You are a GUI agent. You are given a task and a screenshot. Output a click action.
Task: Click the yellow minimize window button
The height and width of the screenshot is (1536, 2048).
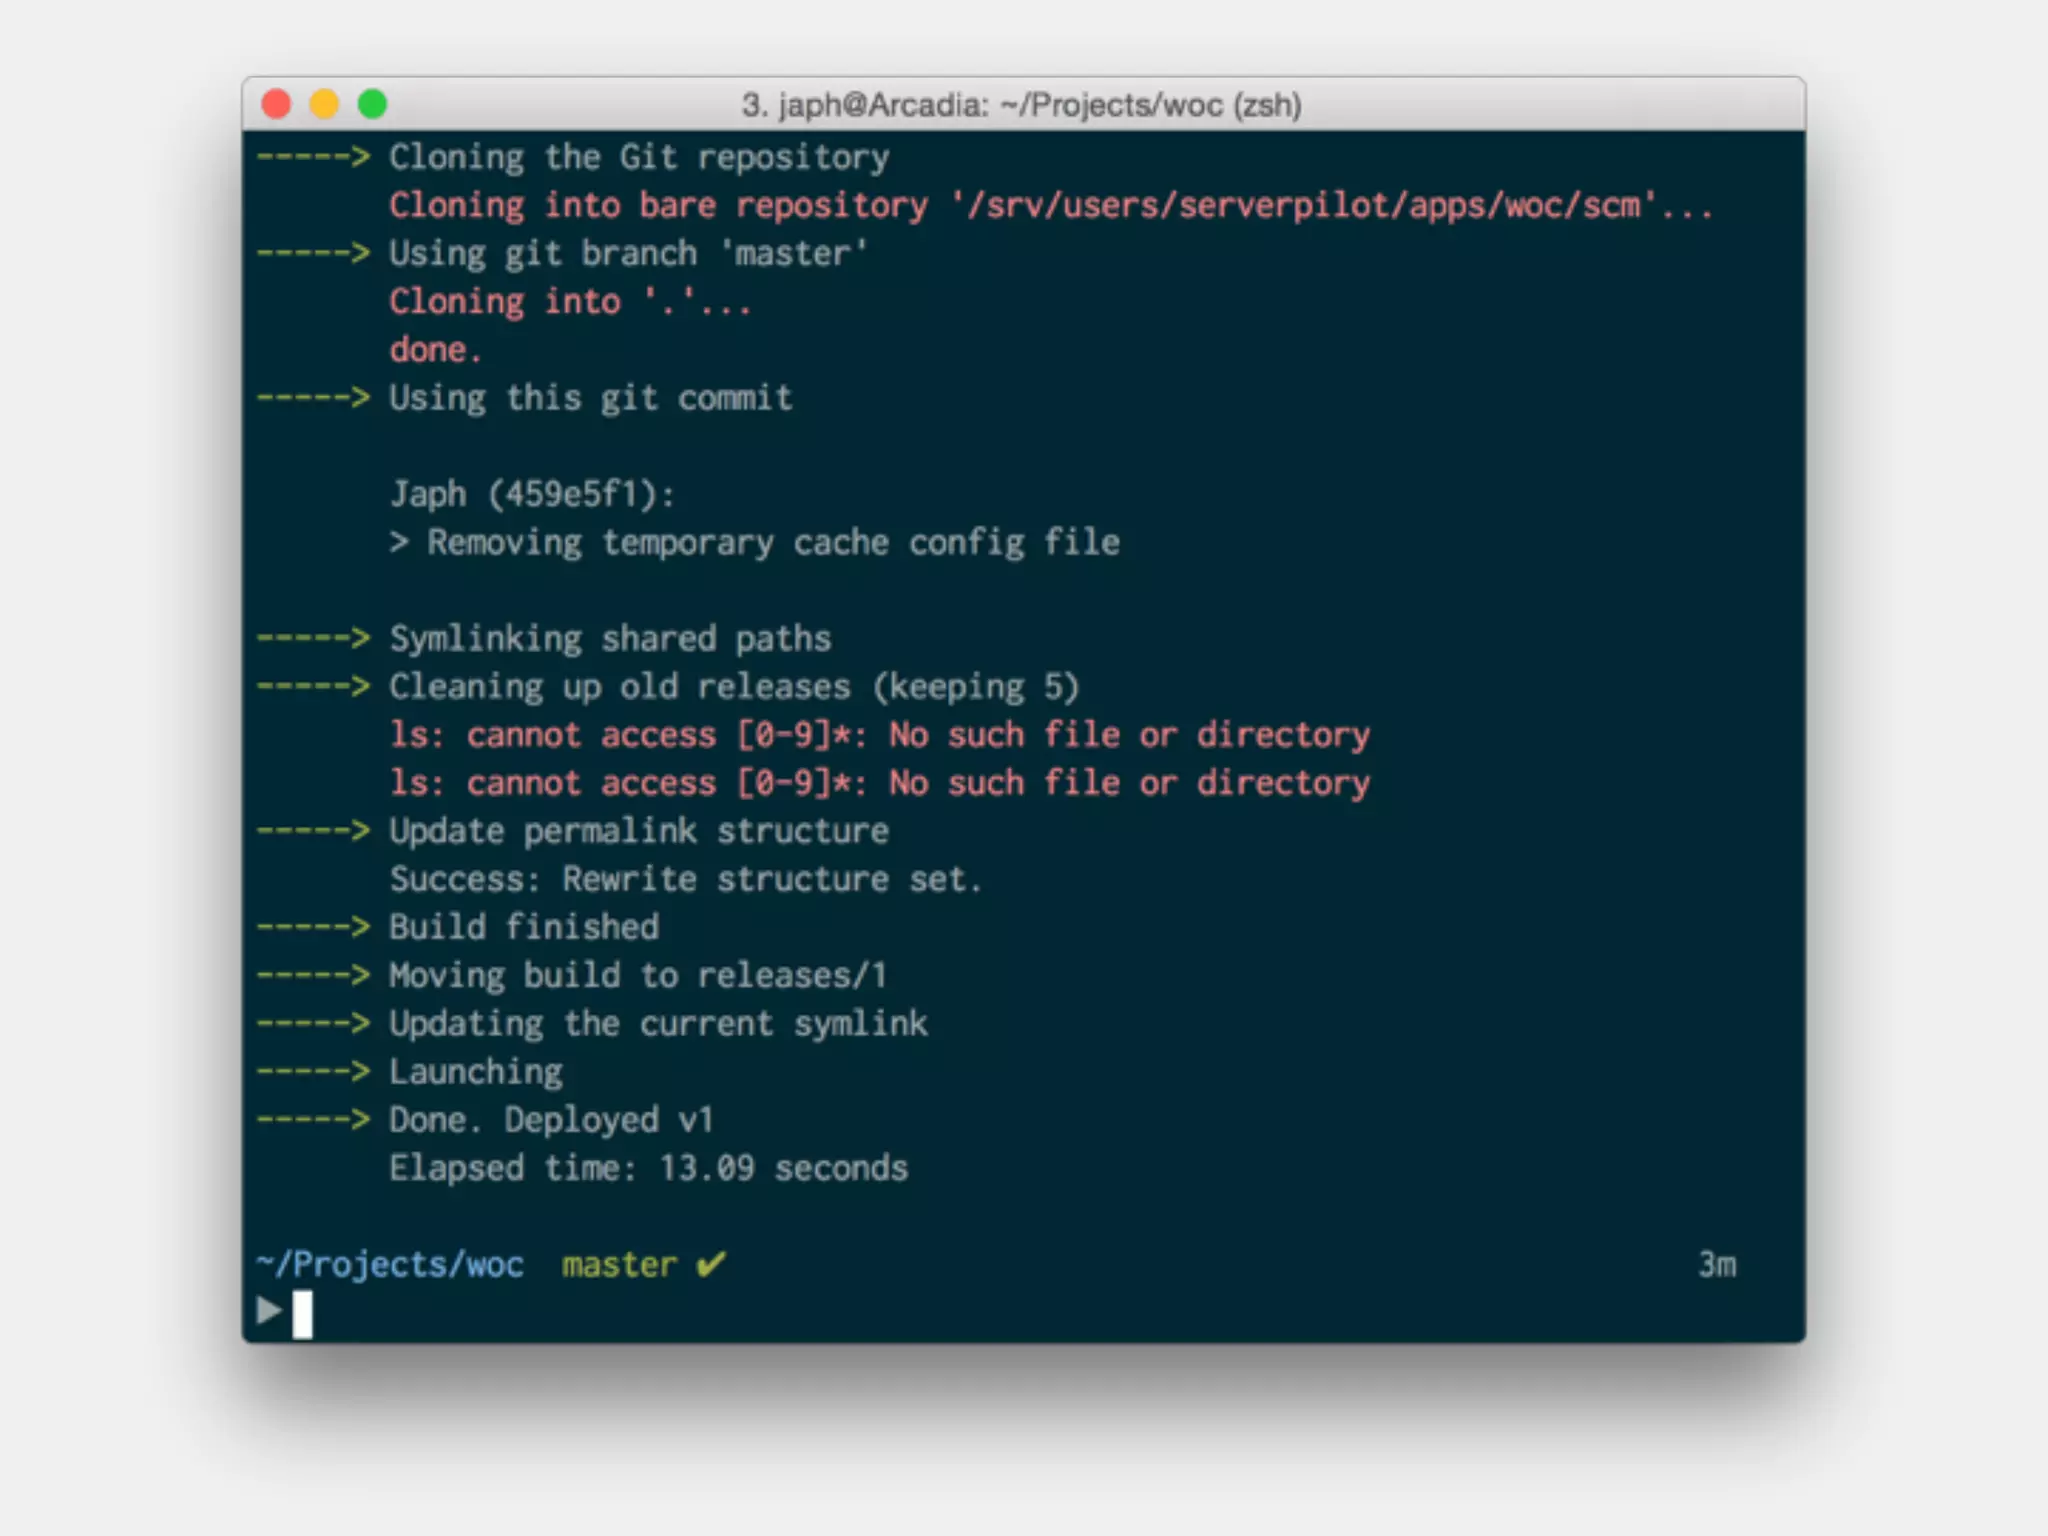coord(324,104)
